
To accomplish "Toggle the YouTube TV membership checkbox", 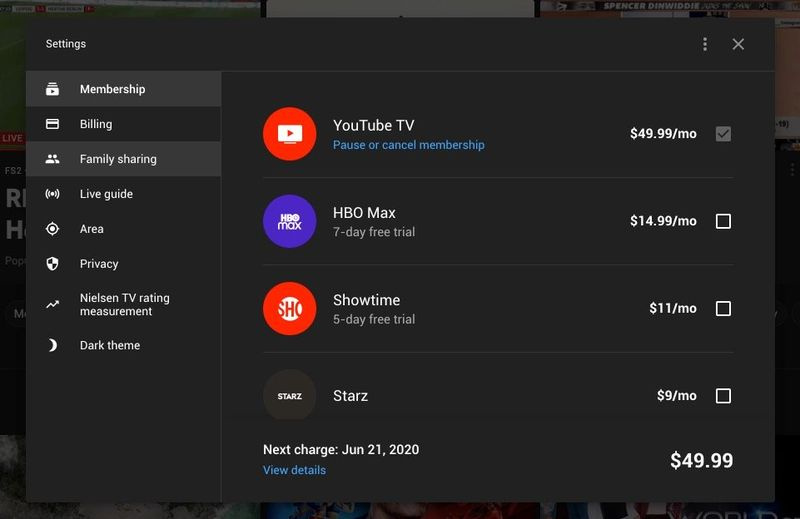I will click(x=723, y=134).
